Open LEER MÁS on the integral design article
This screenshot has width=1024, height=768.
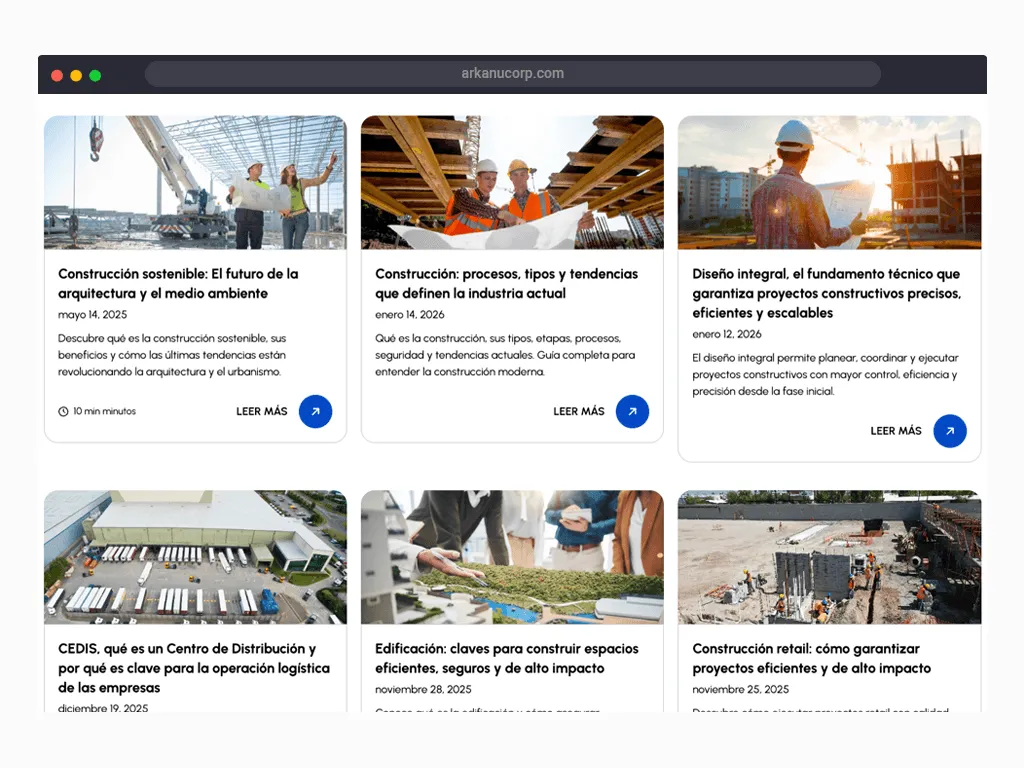tap(895, 431)
